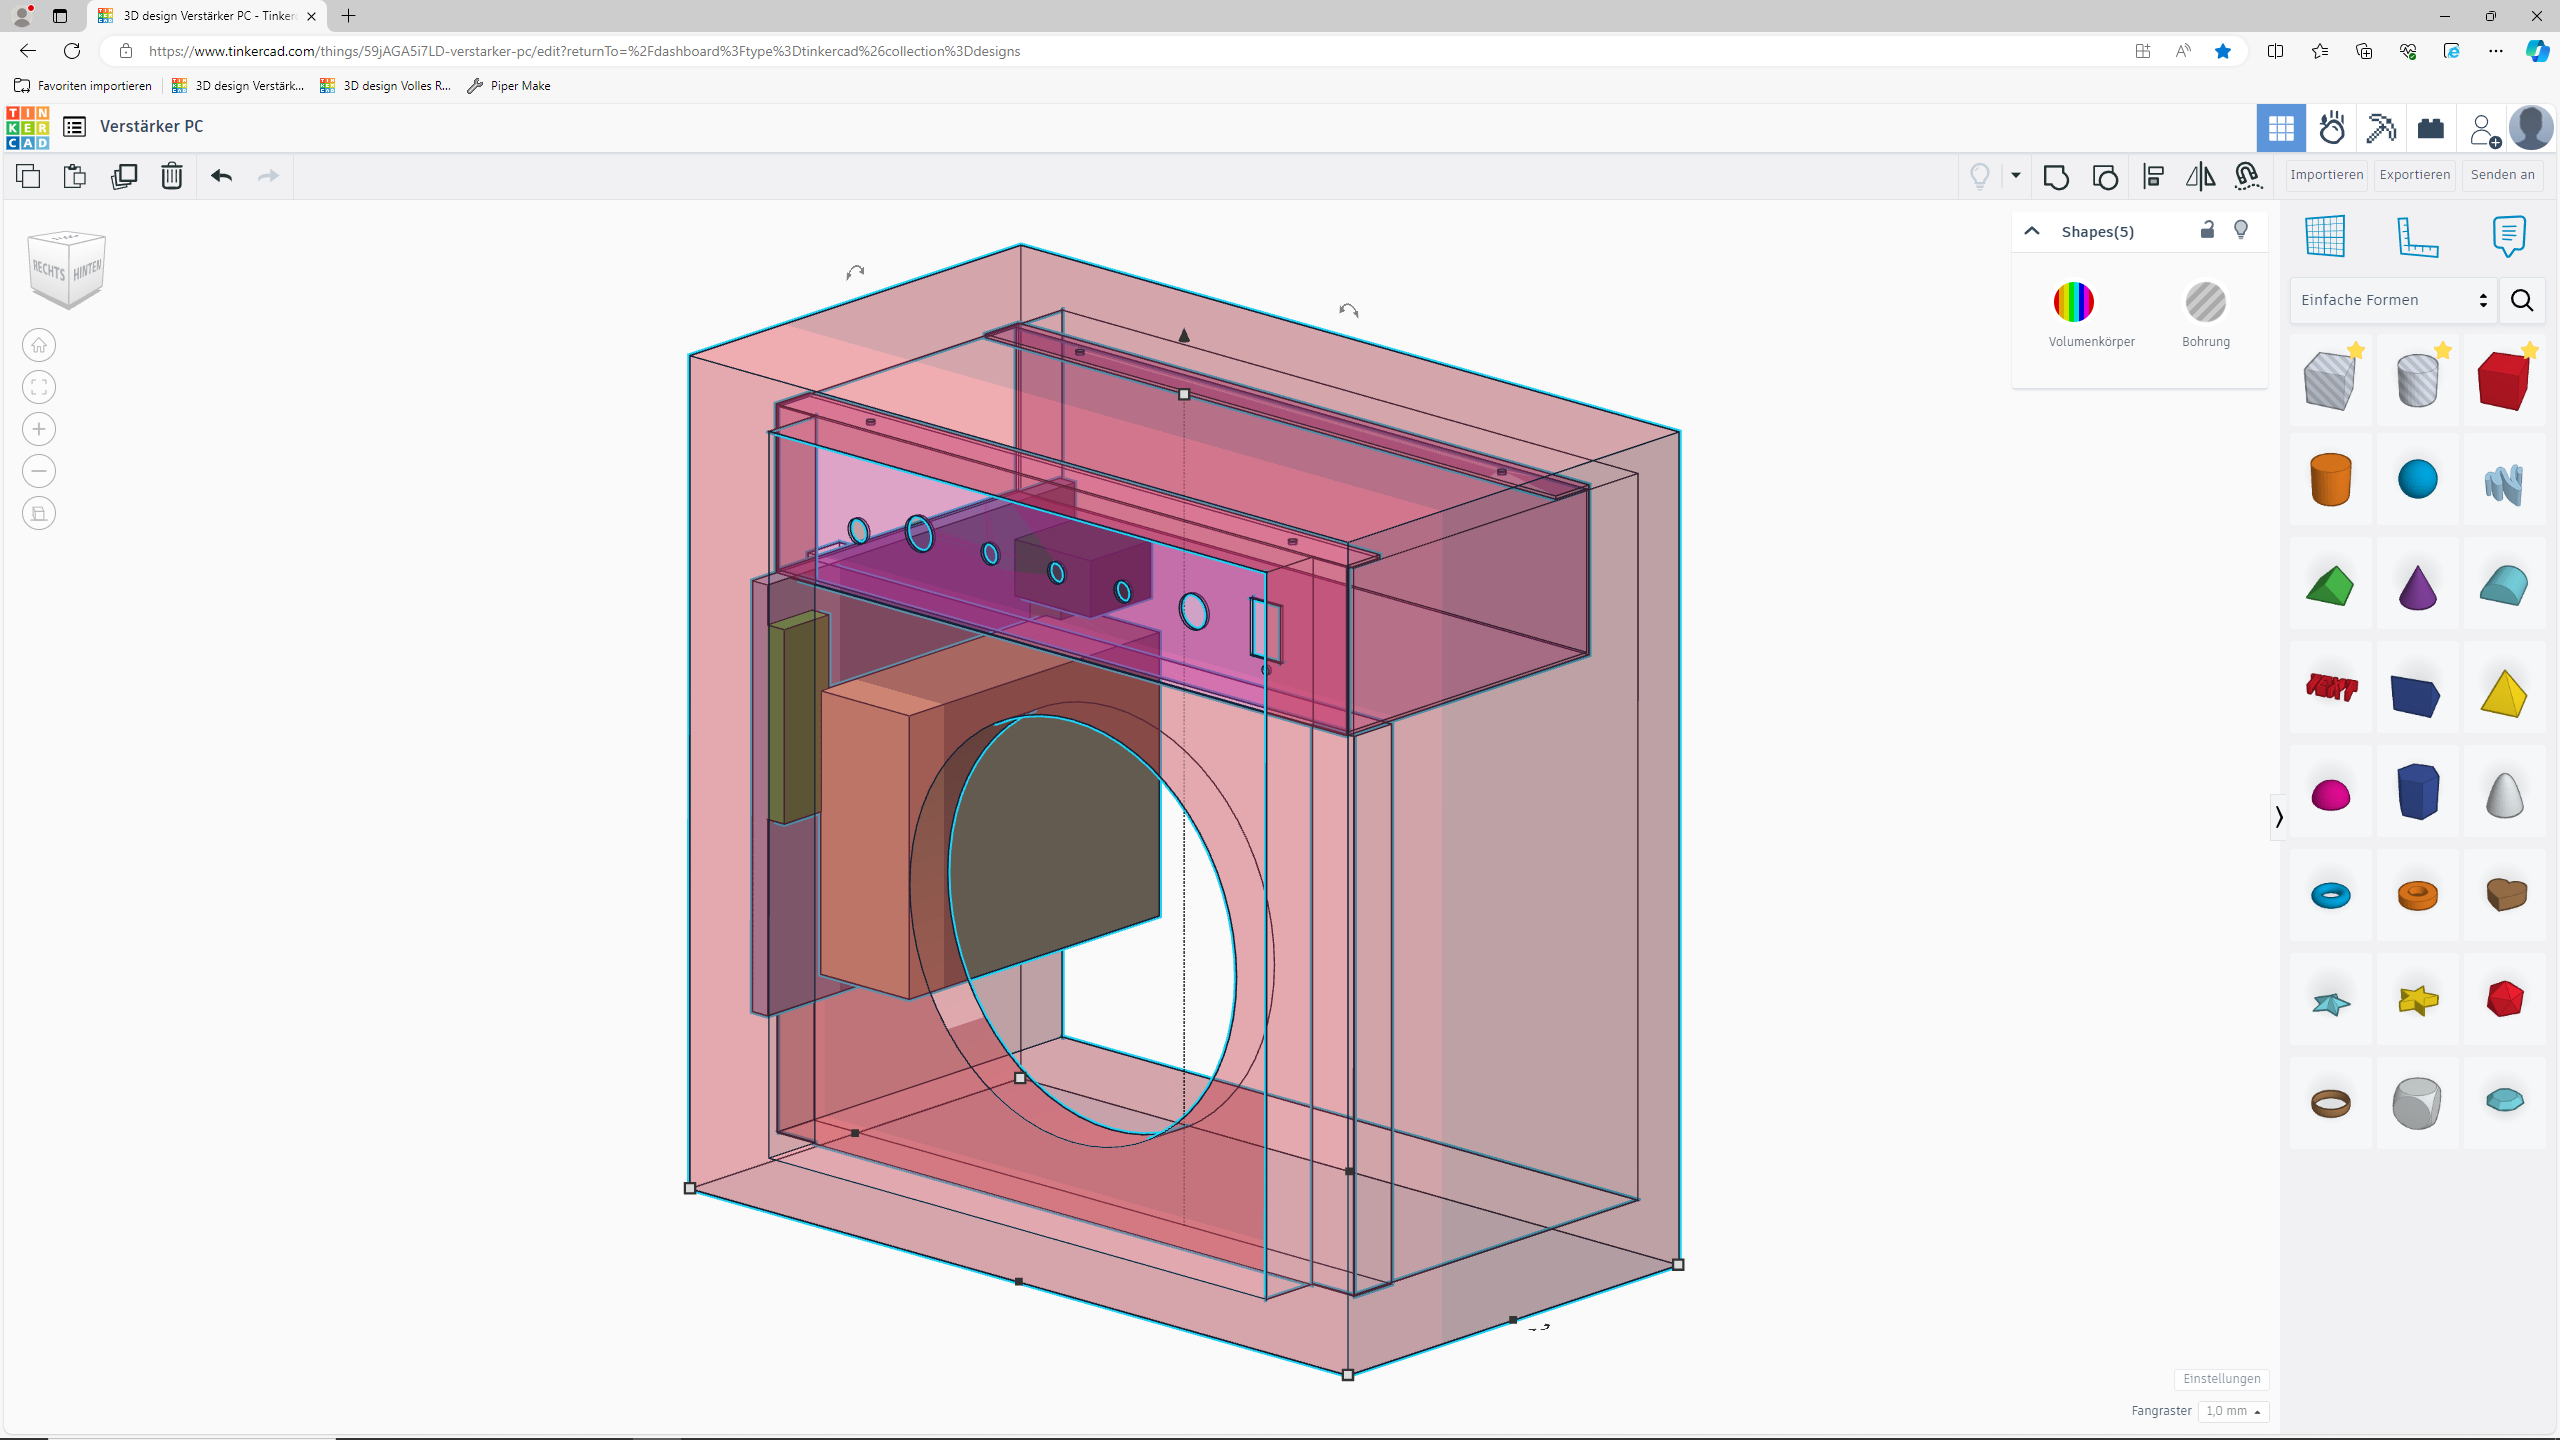Click the Ungroup shapes icon
Screen dimensions: 2560x1440
[x=2105, y=177]
